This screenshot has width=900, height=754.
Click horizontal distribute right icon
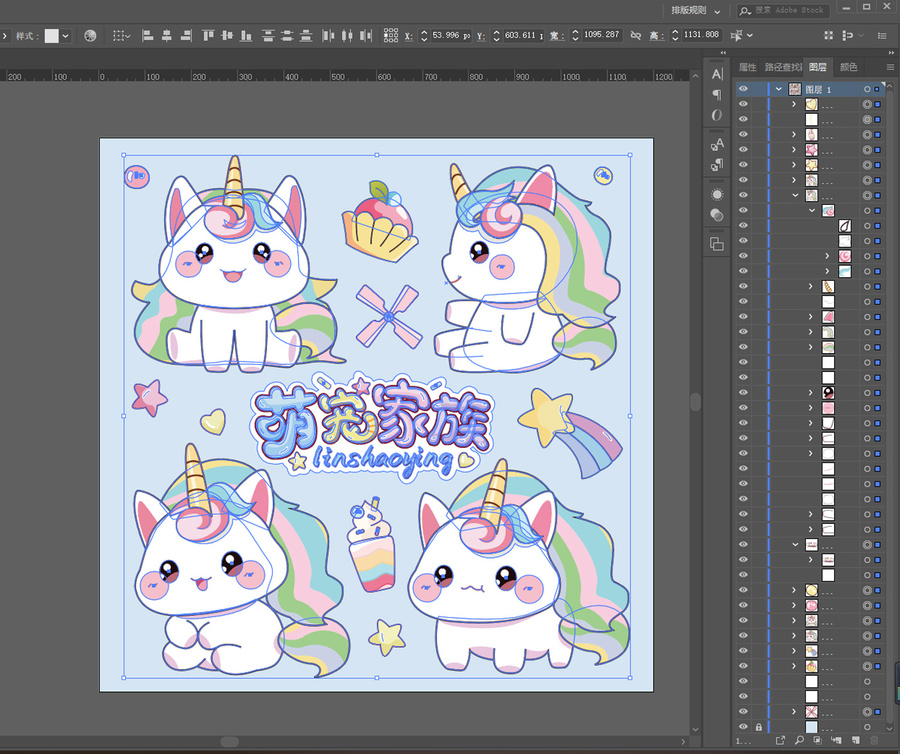coord(366,36)
